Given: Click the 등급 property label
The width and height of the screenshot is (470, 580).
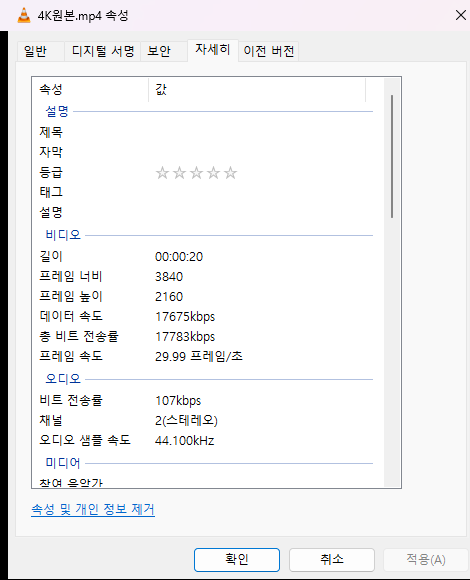Looking at the screenshot, I should [x=51, y=172].
